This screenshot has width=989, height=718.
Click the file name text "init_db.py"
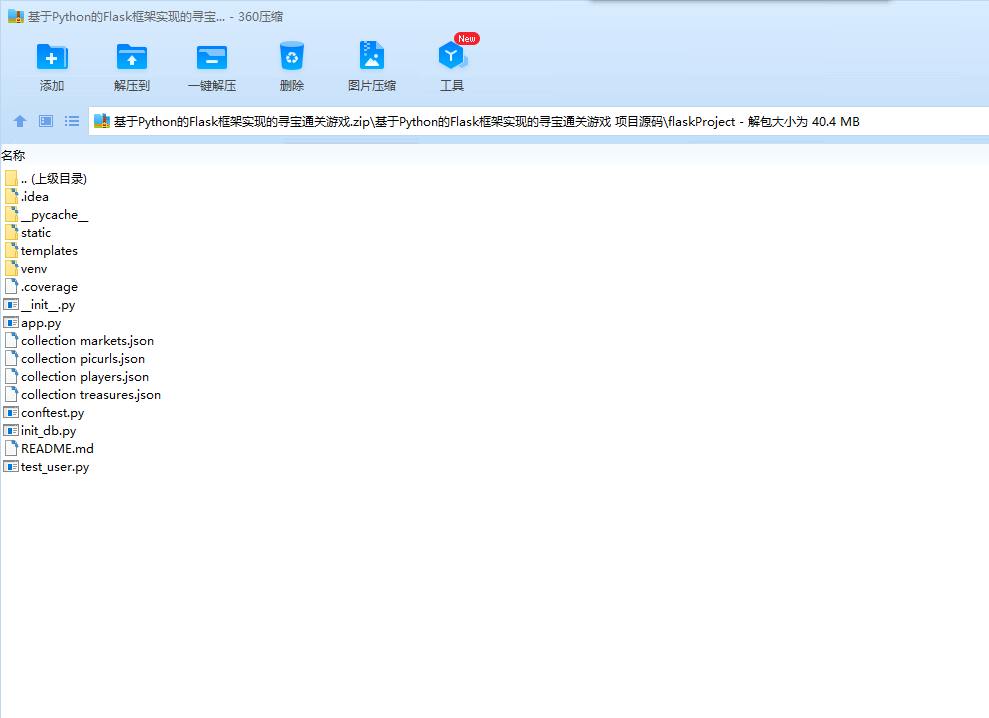(x=49, y=431)
